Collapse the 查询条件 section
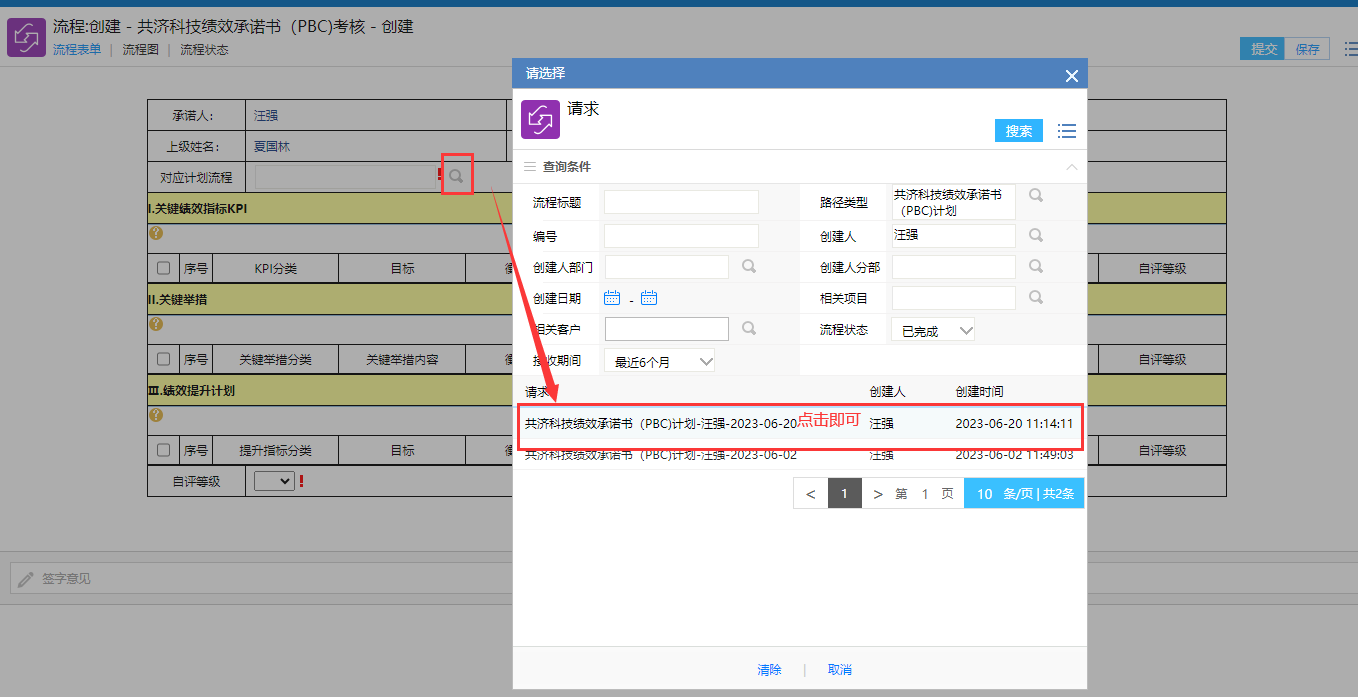 1071,167
